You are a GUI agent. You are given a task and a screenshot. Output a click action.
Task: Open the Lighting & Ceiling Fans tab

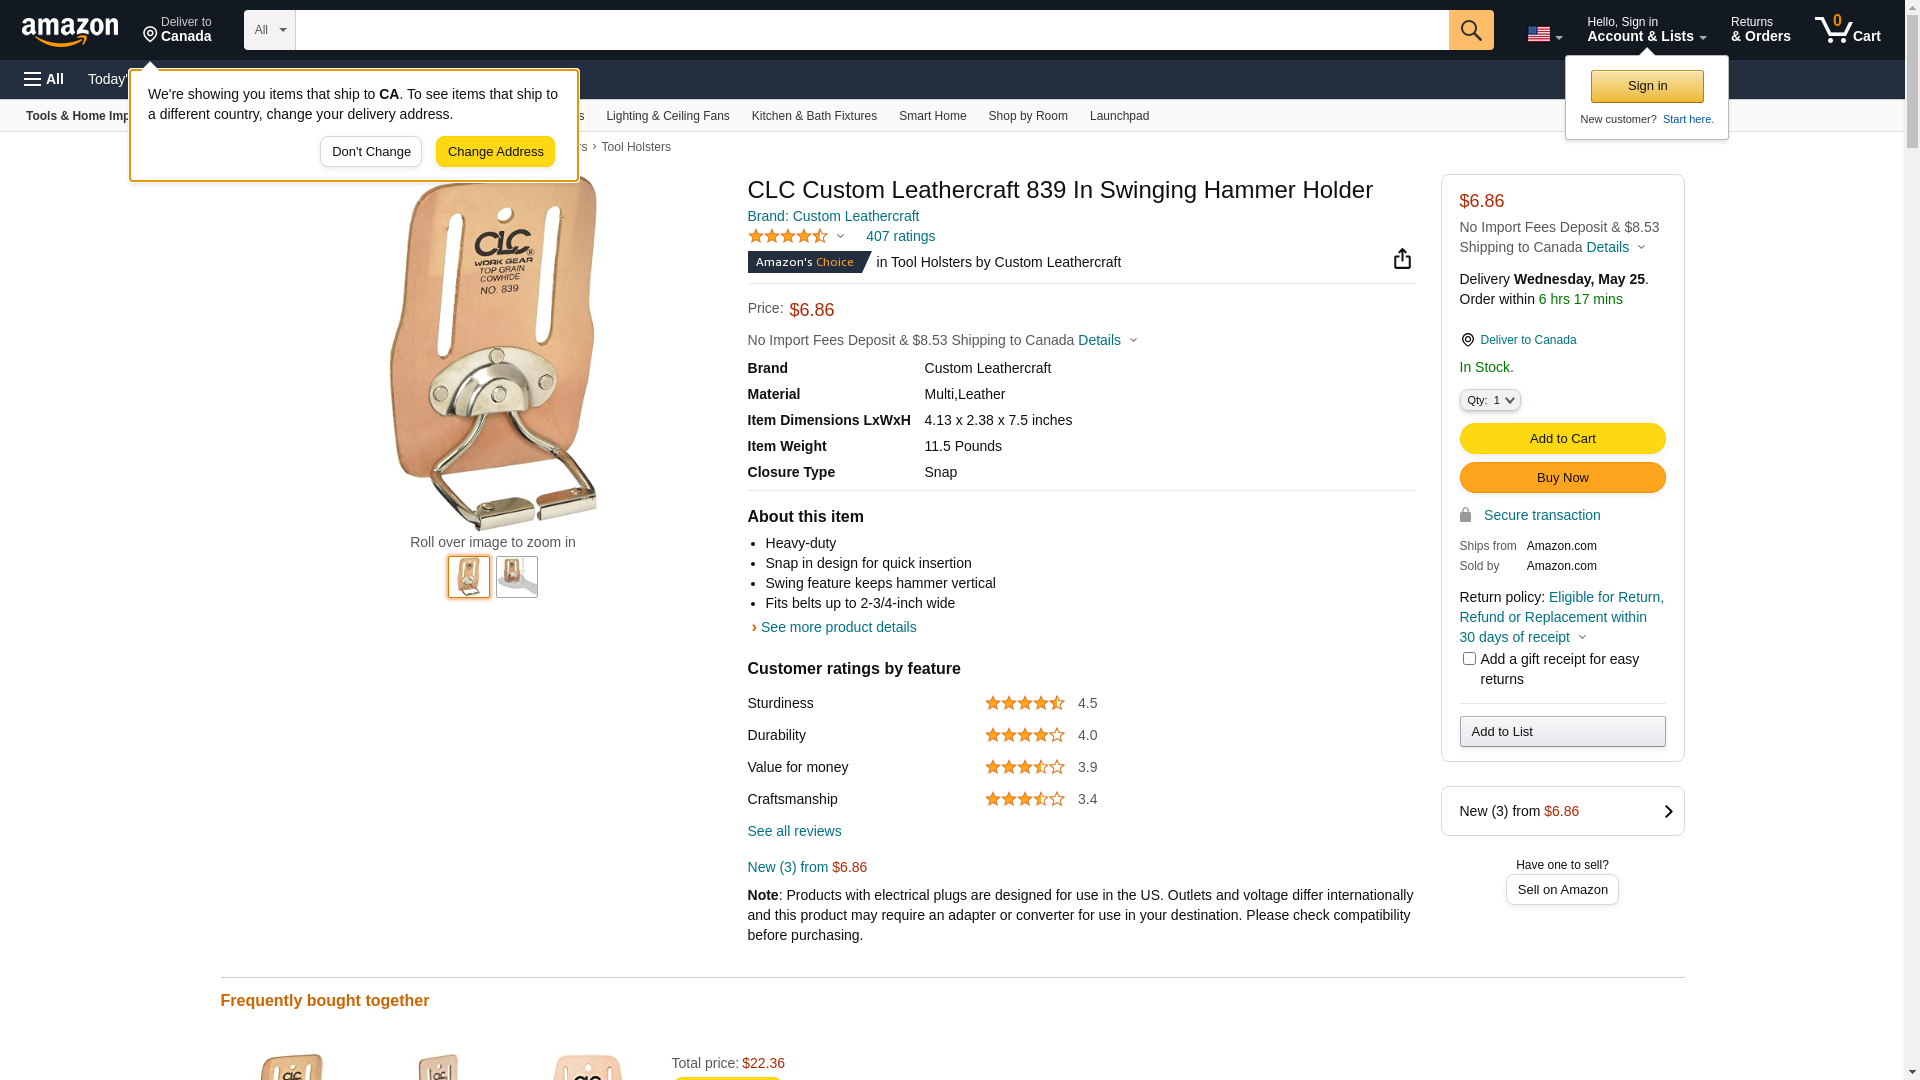coord(667,116)
